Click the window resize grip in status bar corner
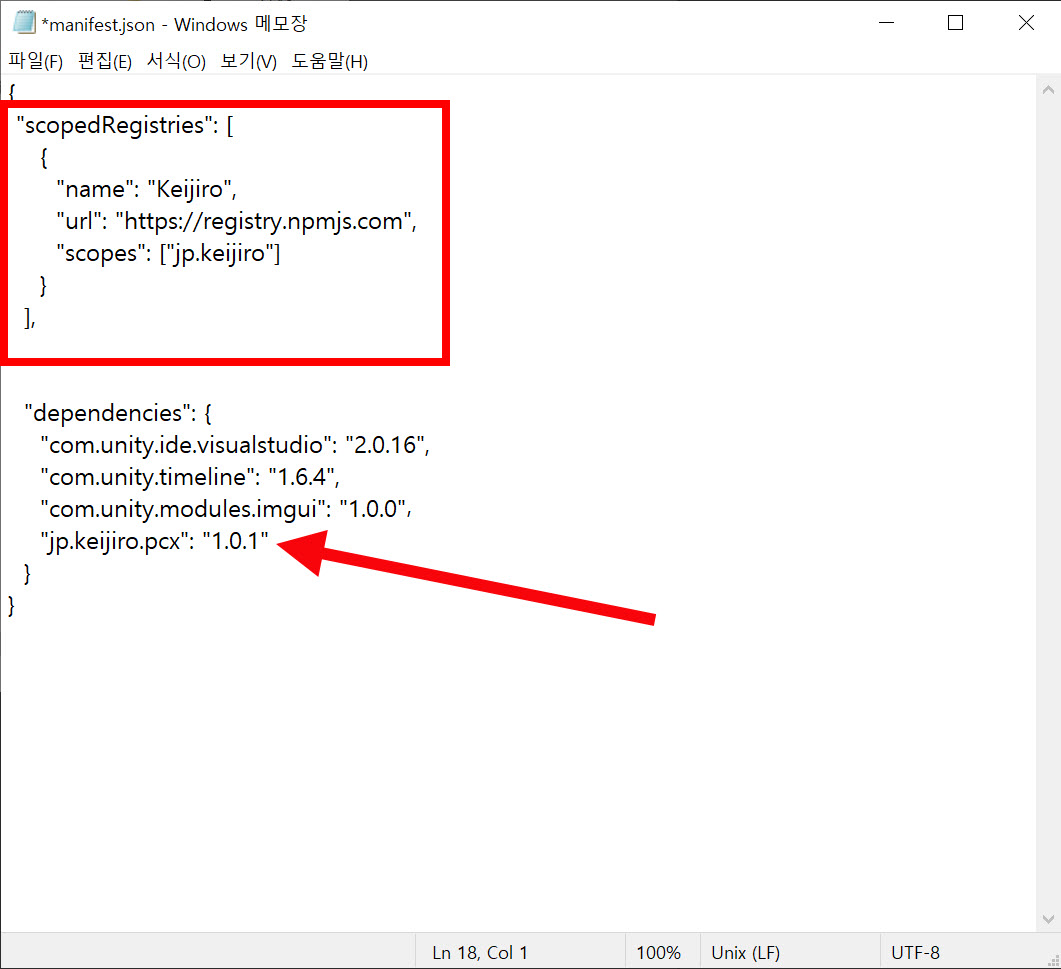 (x=1053, y=961)
